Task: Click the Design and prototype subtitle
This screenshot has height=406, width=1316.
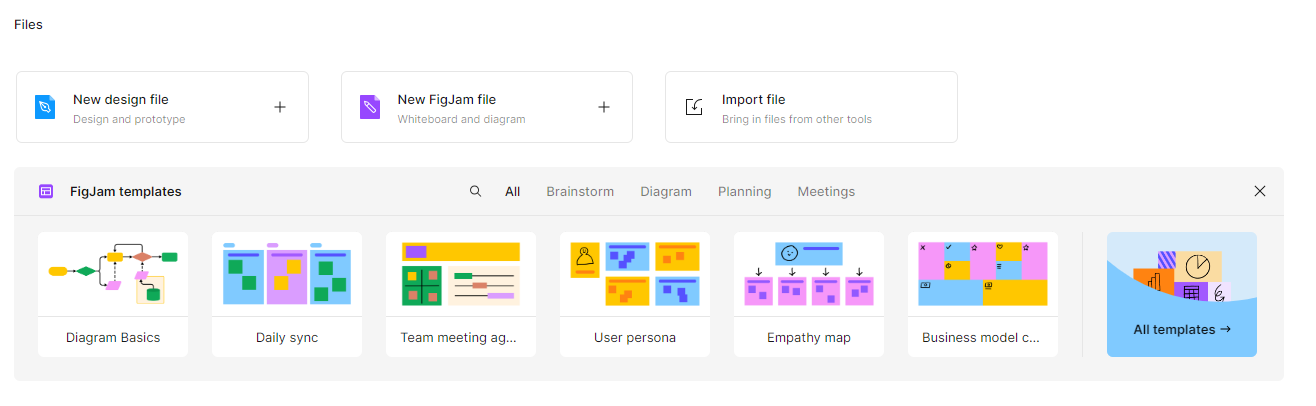Action: (129, 119)
